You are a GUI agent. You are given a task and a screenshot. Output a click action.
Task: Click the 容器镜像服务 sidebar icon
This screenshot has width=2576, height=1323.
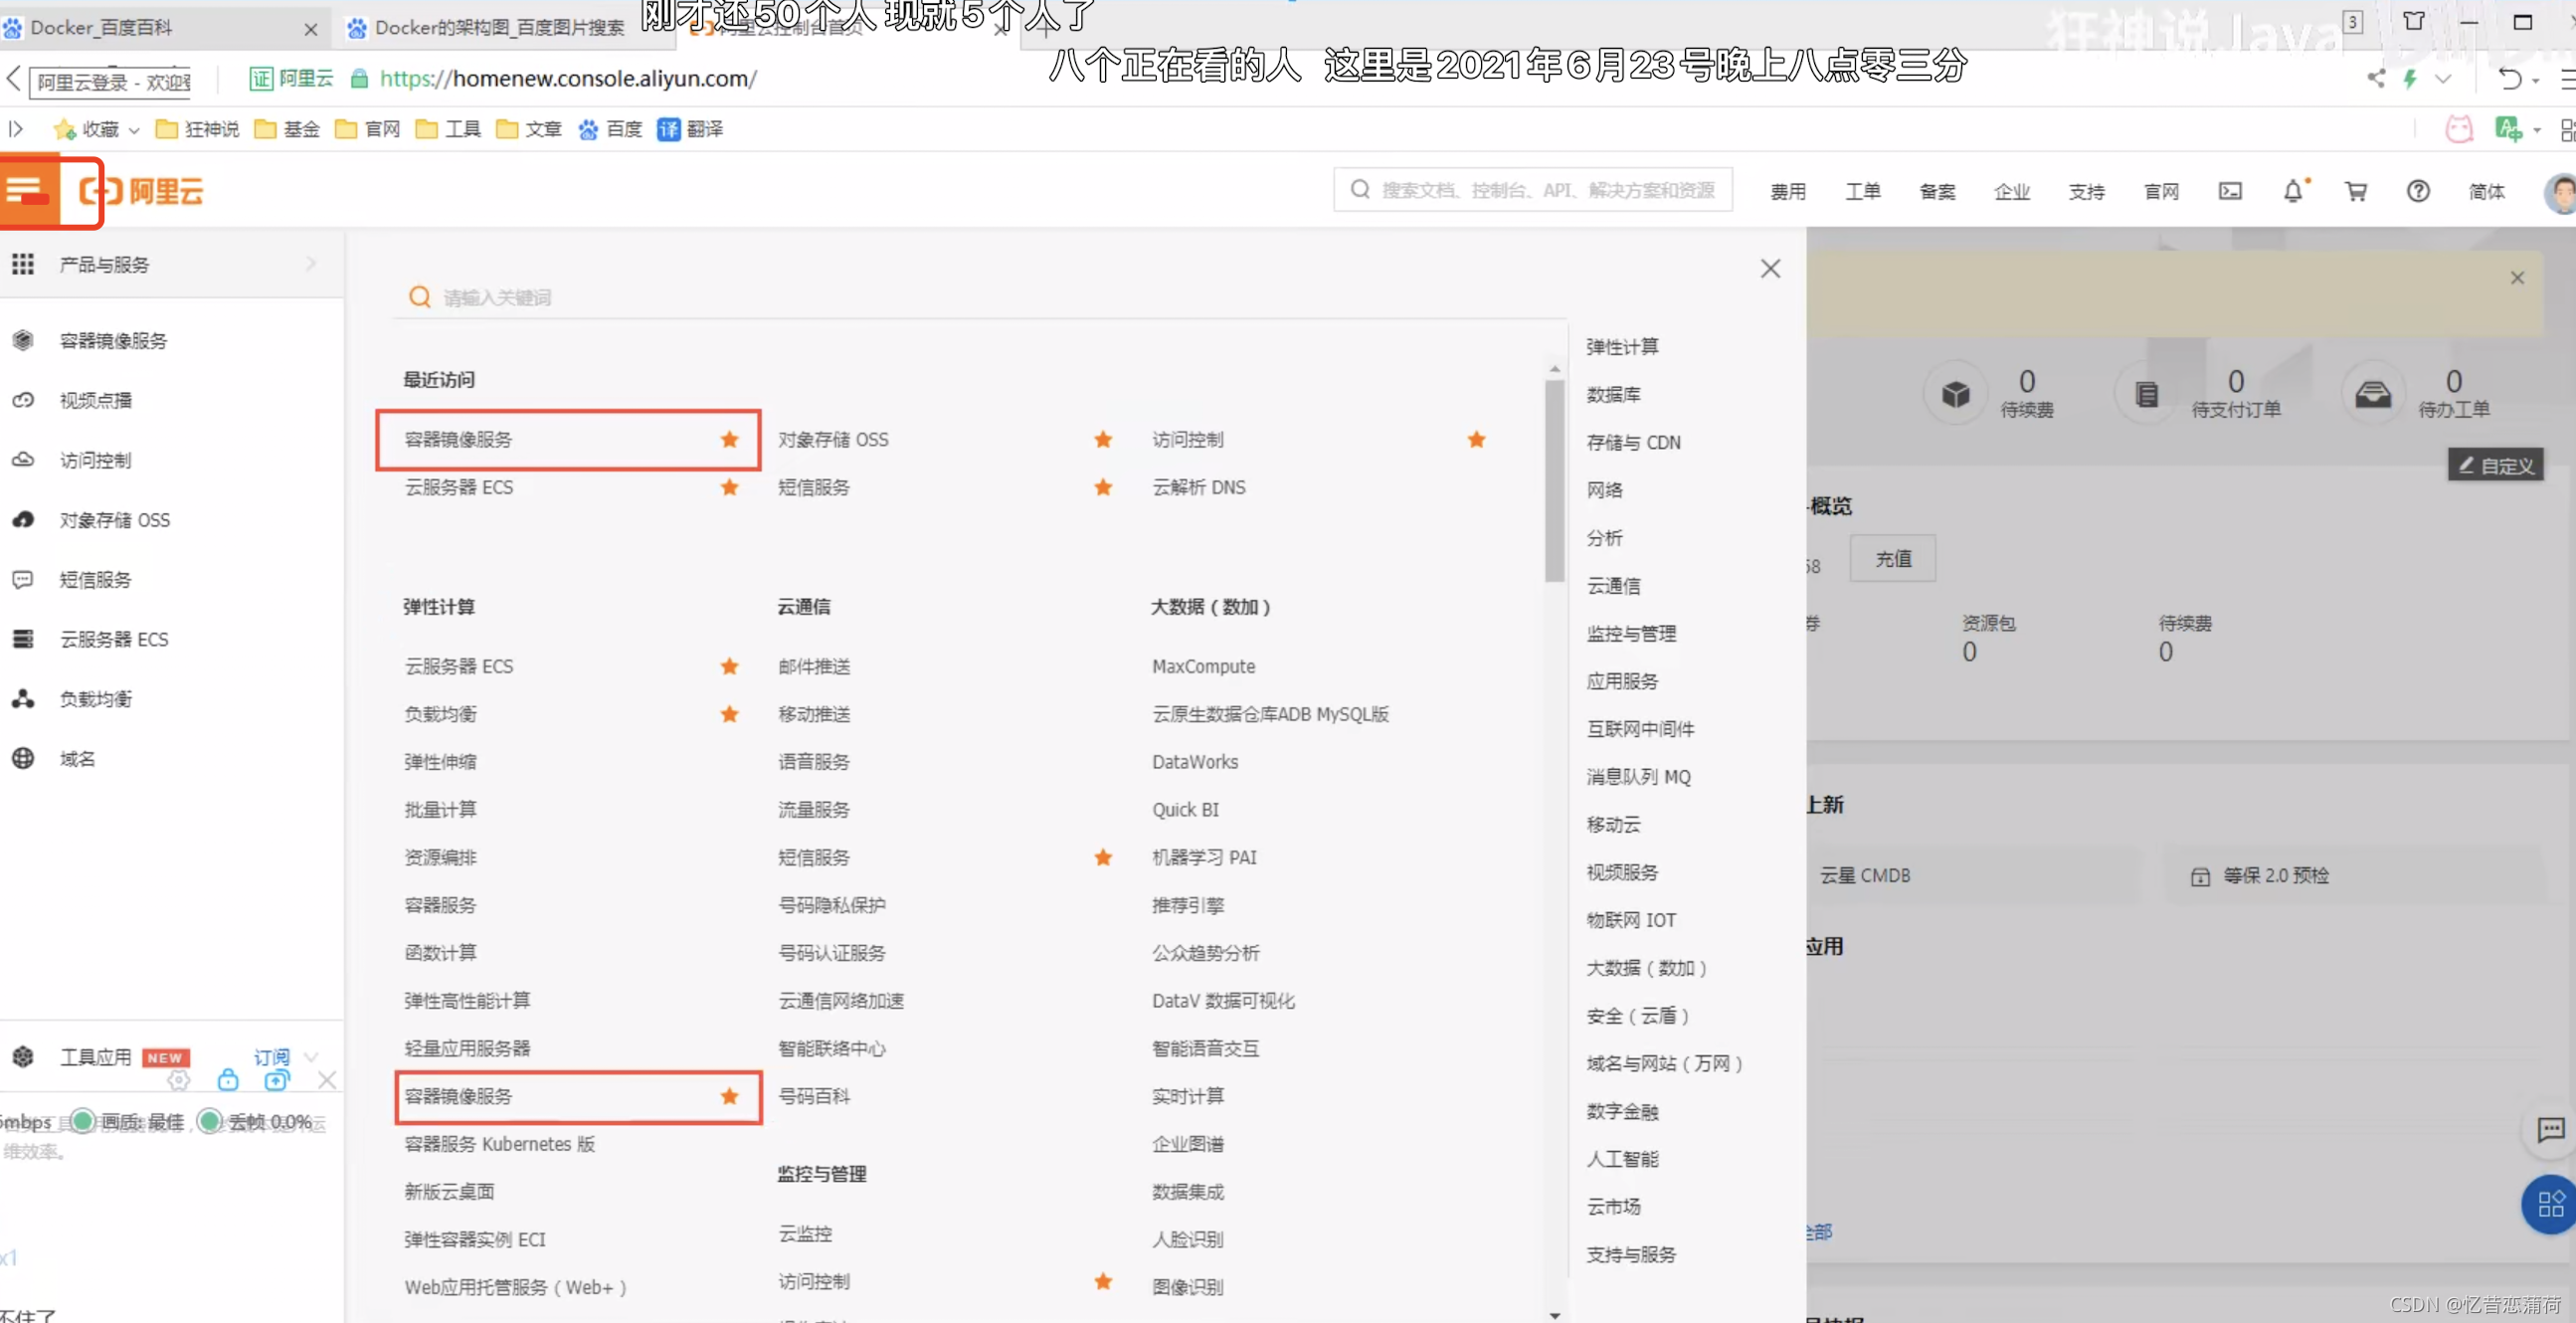click(23, 341)
